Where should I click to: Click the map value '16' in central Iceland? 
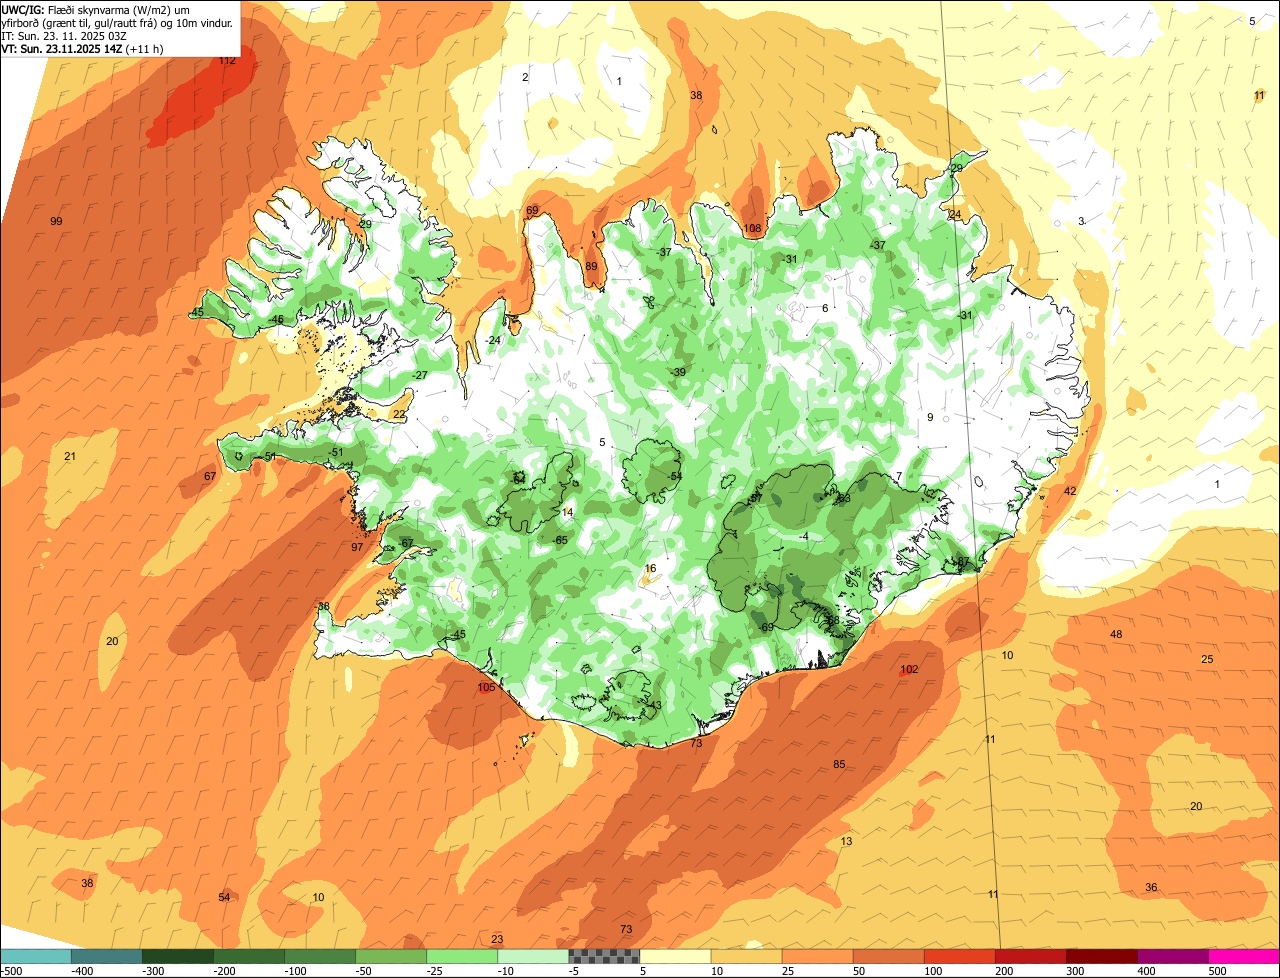coord(651,569)
